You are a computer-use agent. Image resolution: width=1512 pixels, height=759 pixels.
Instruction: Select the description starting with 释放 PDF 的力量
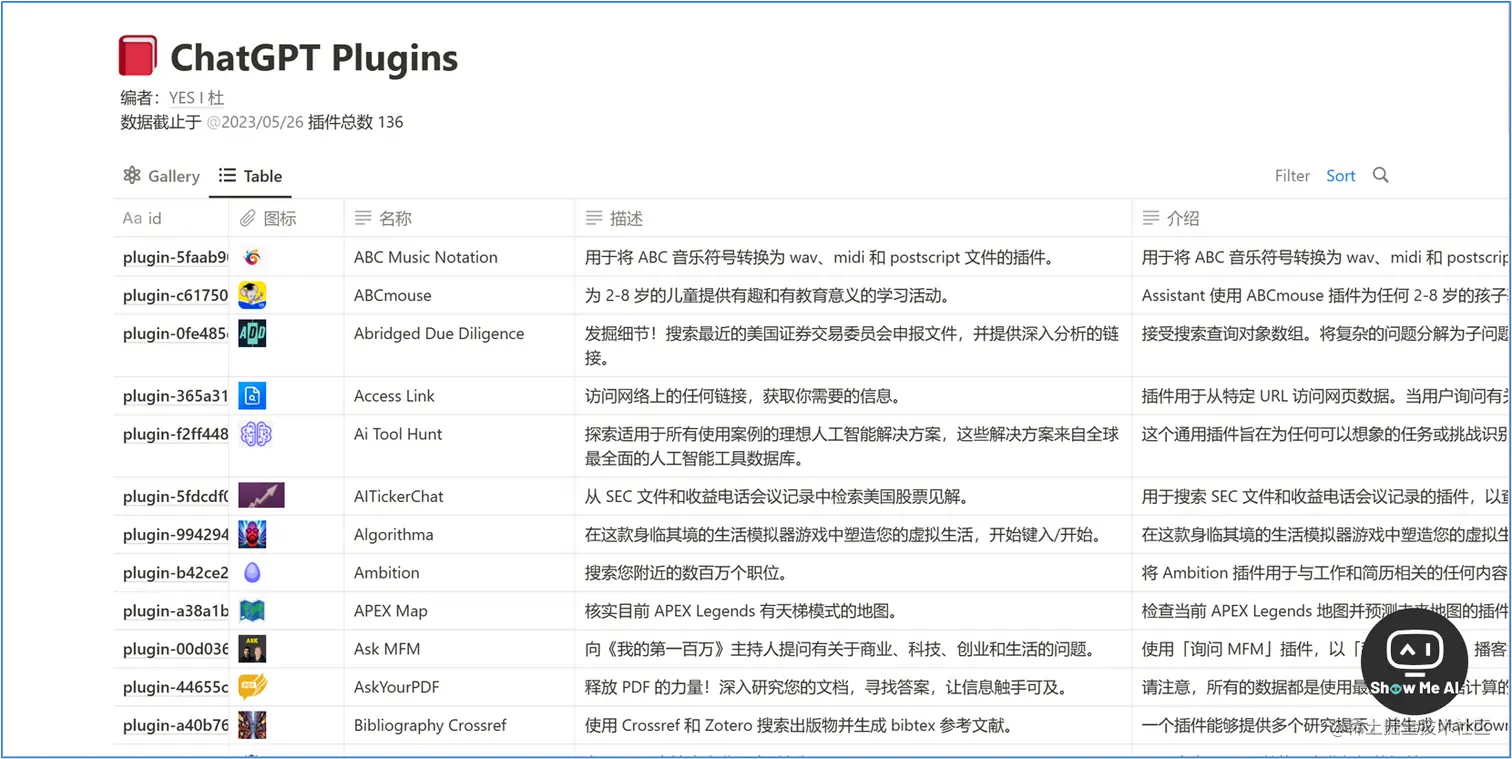coord(853,686)
